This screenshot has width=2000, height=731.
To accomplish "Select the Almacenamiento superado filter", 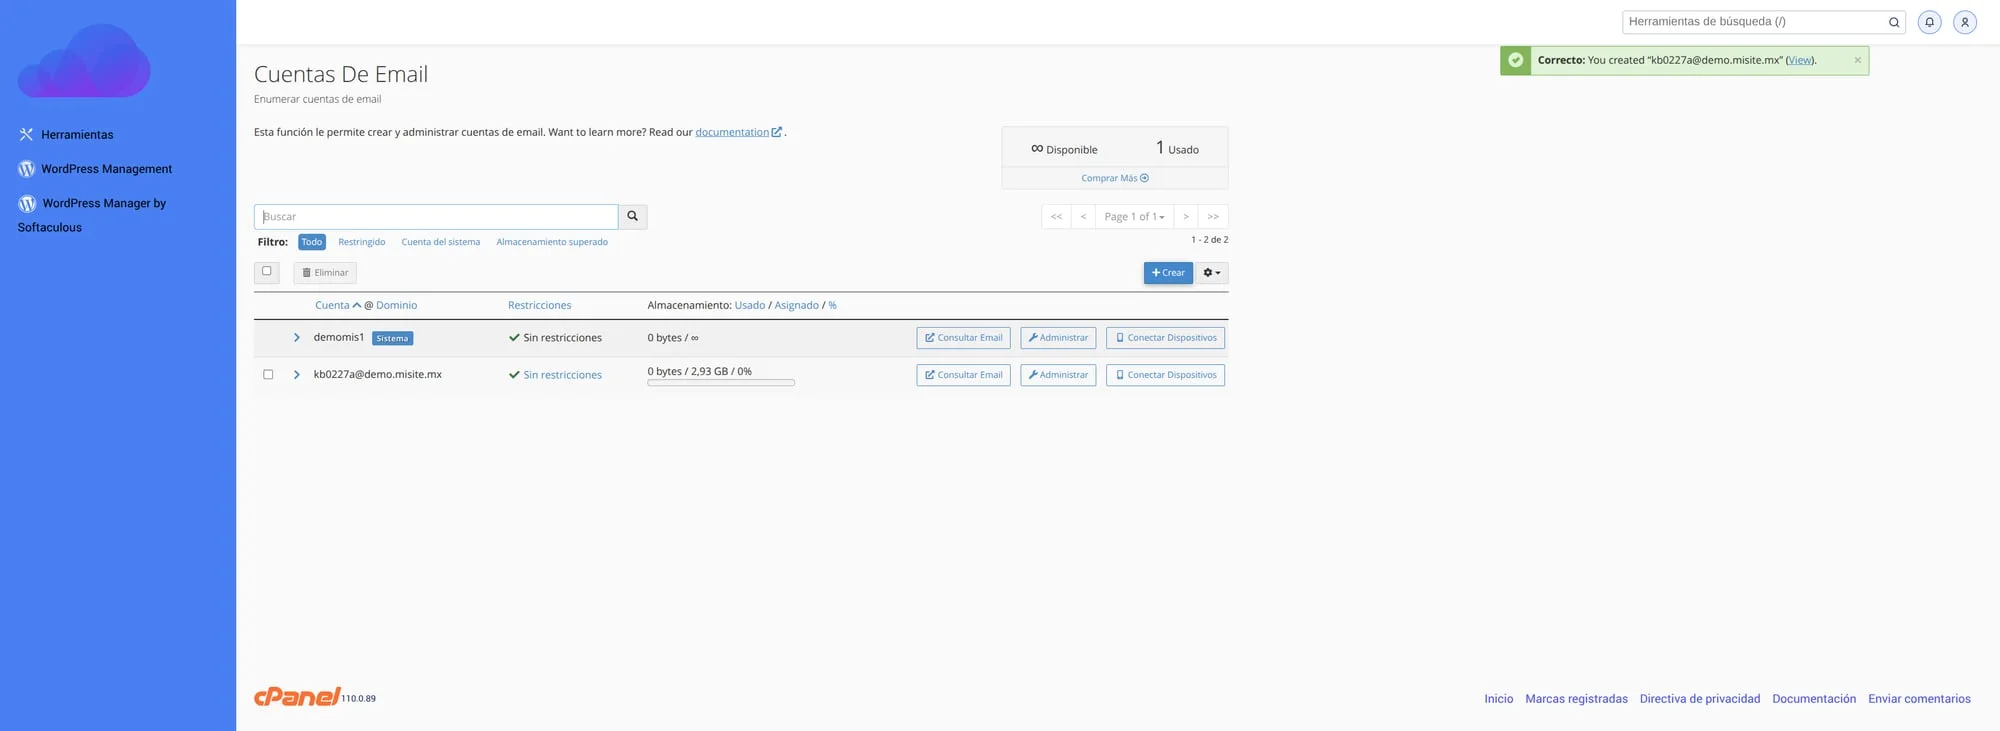I will pyautogui.click(x=551, y=242).
